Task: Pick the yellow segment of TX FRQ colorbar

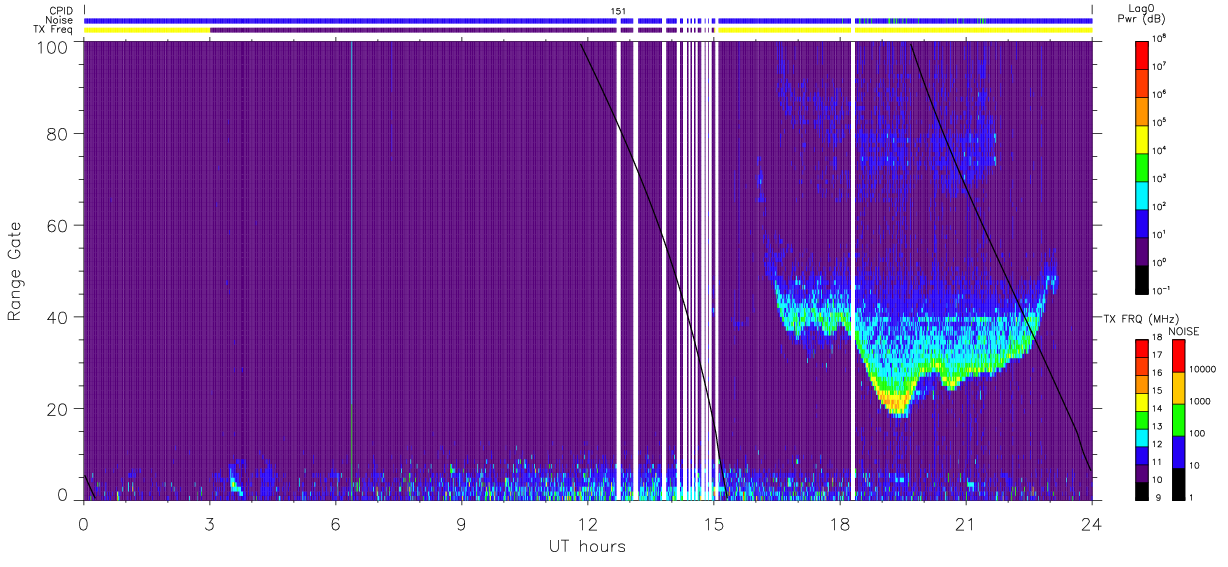Action: click(1142, 402)
